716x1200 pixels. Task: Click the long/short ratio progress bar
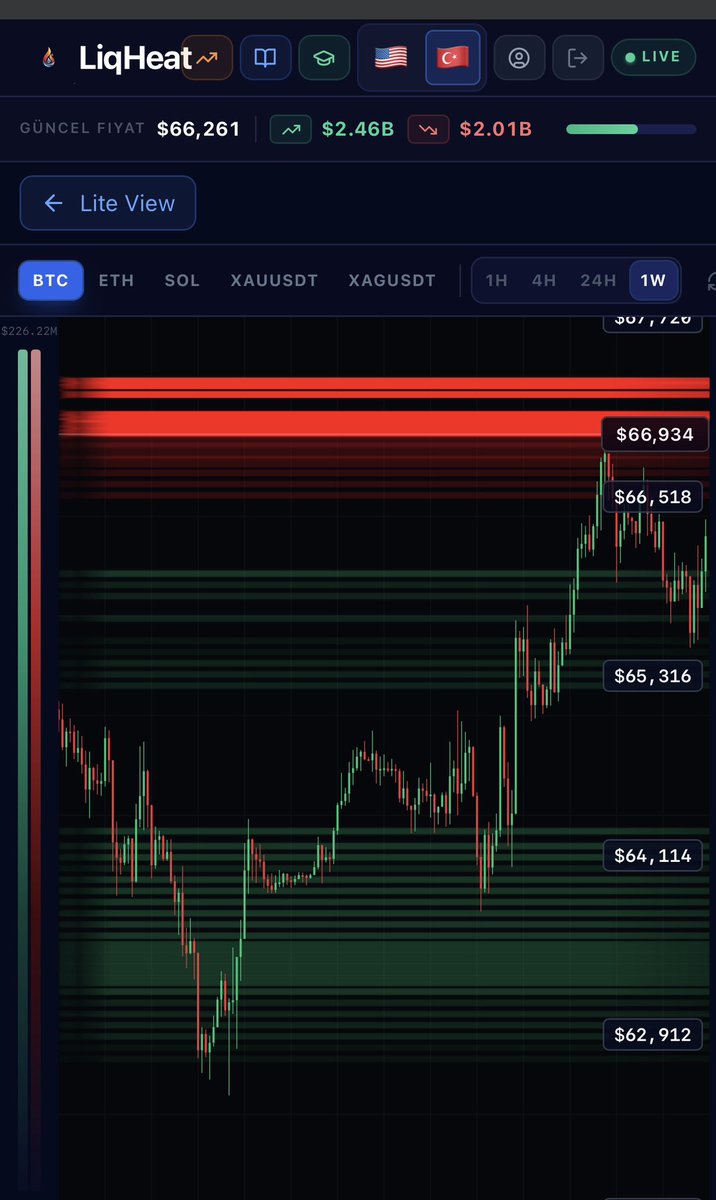pos(631,129)
